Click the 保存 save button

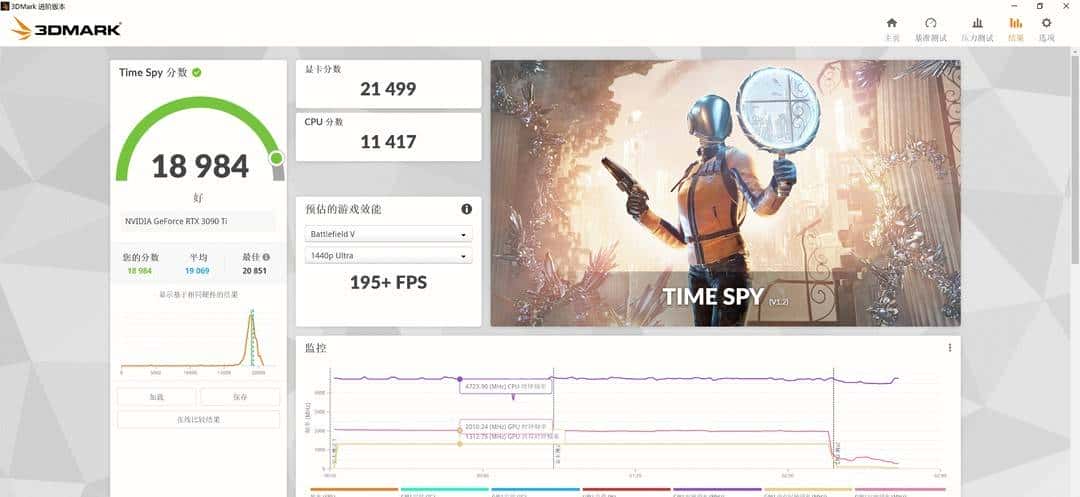point(240,397)
